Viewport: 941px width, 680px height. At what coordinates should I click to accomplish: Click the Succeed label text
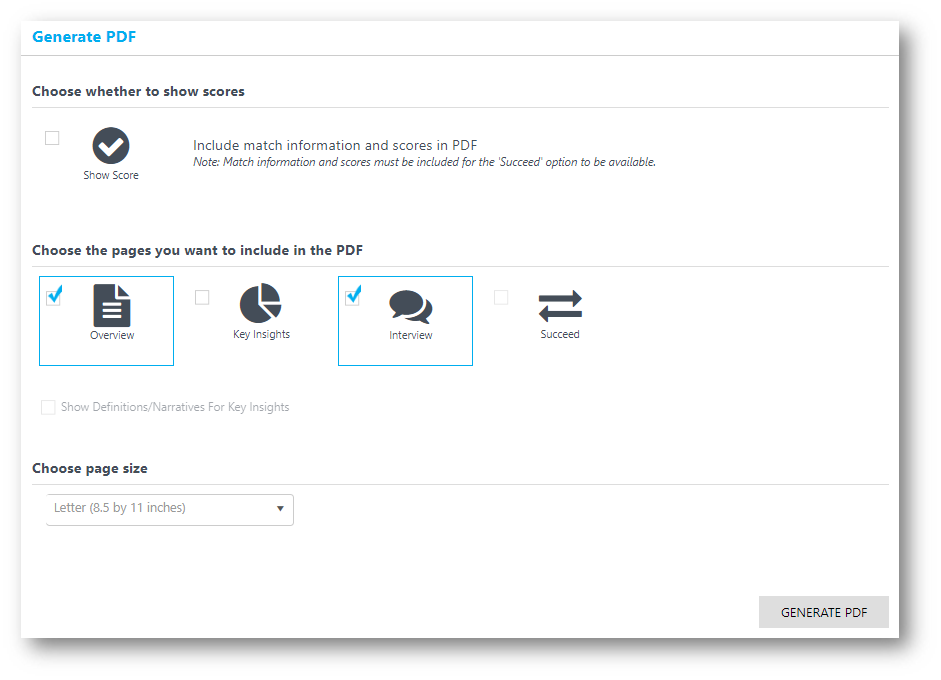560,334
